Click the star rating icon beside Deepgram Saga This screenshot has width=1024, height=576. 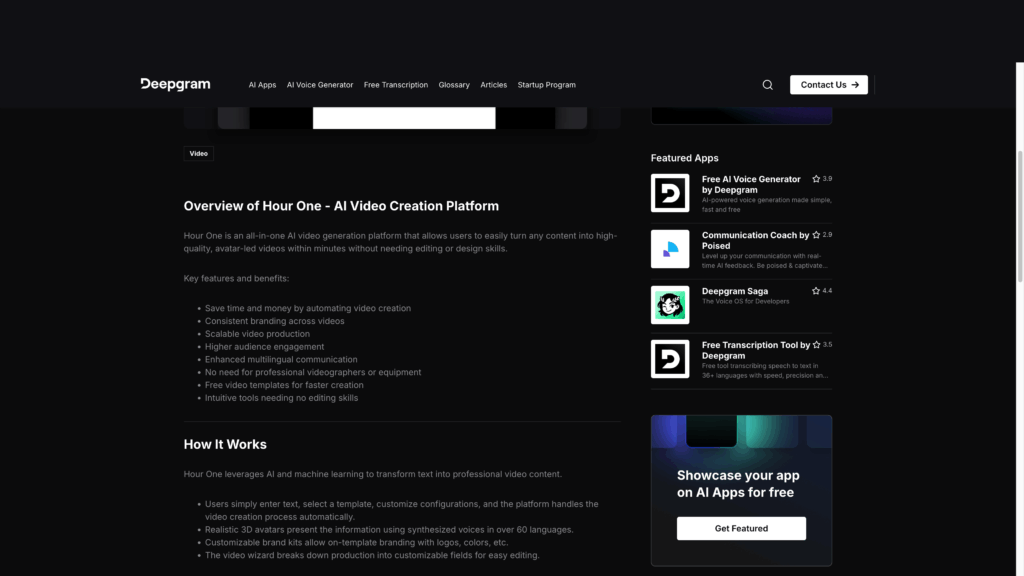point(814,290)
